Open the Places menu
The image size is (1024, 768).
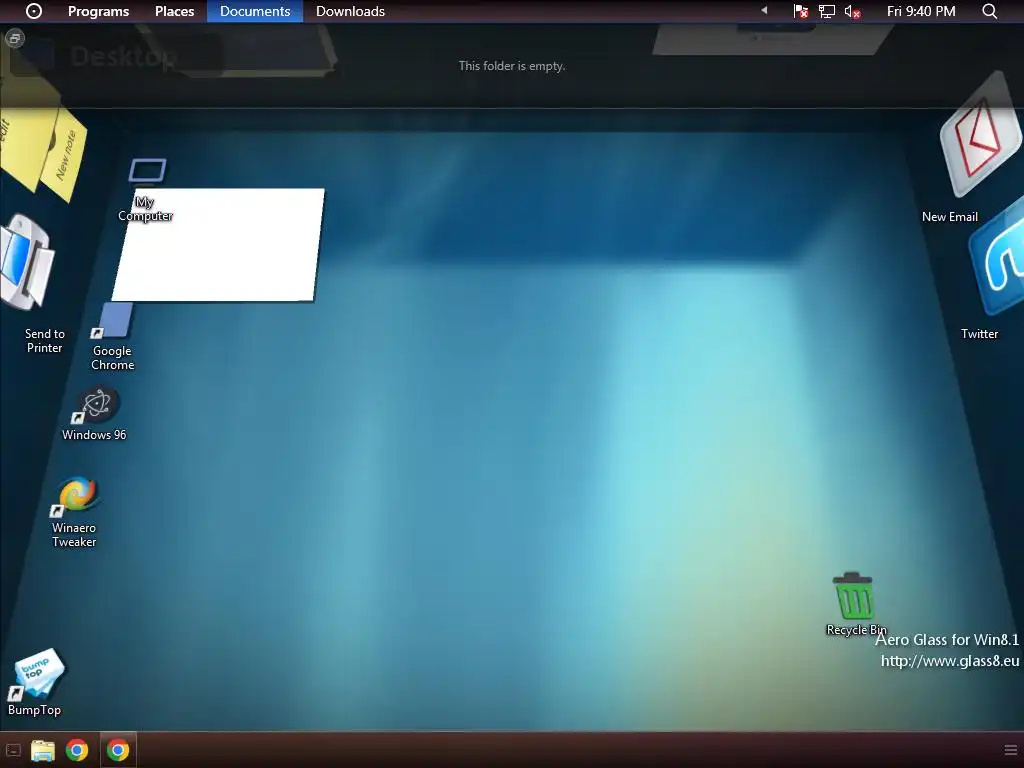coord(174,11)
